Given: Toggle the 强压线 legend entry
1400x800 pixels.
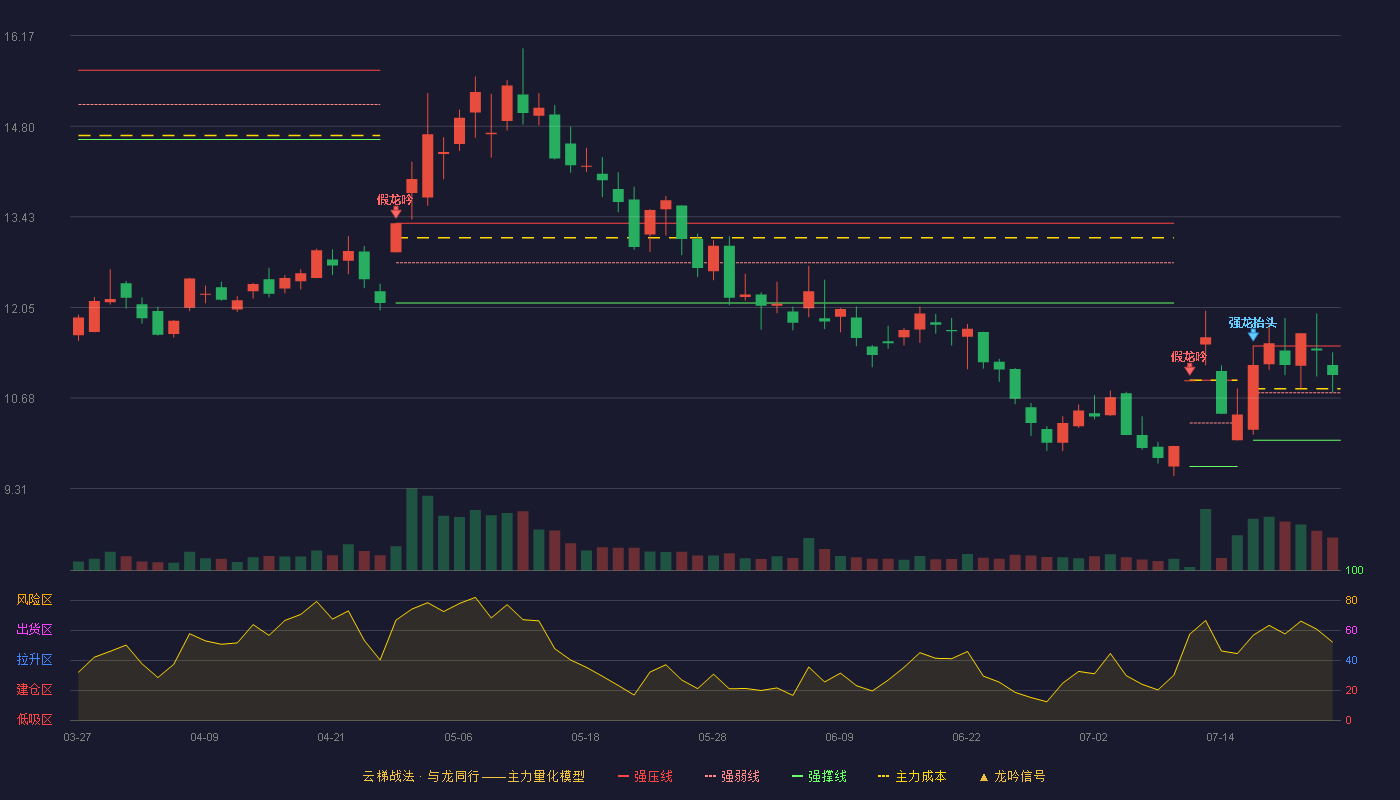Looking at the screenshot, I should (645, 776).
